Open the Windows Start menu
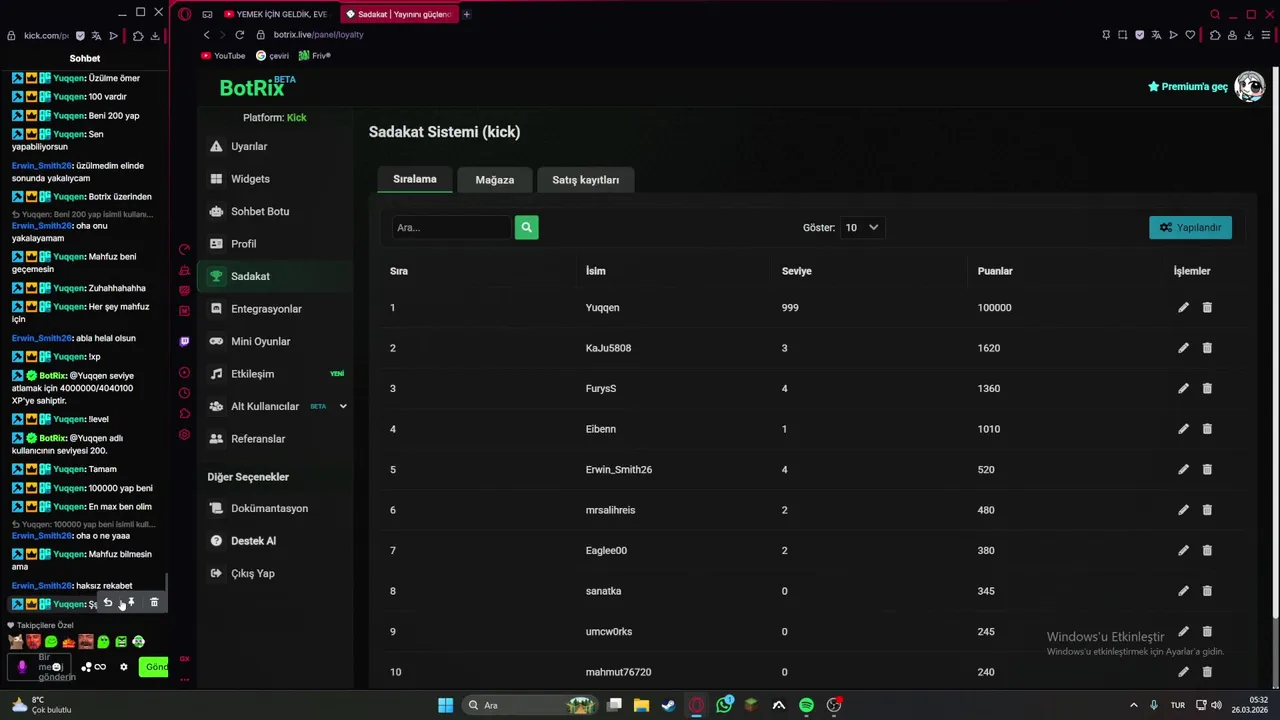The width and height of the screenshot is (1280, 720). [445, 705]
